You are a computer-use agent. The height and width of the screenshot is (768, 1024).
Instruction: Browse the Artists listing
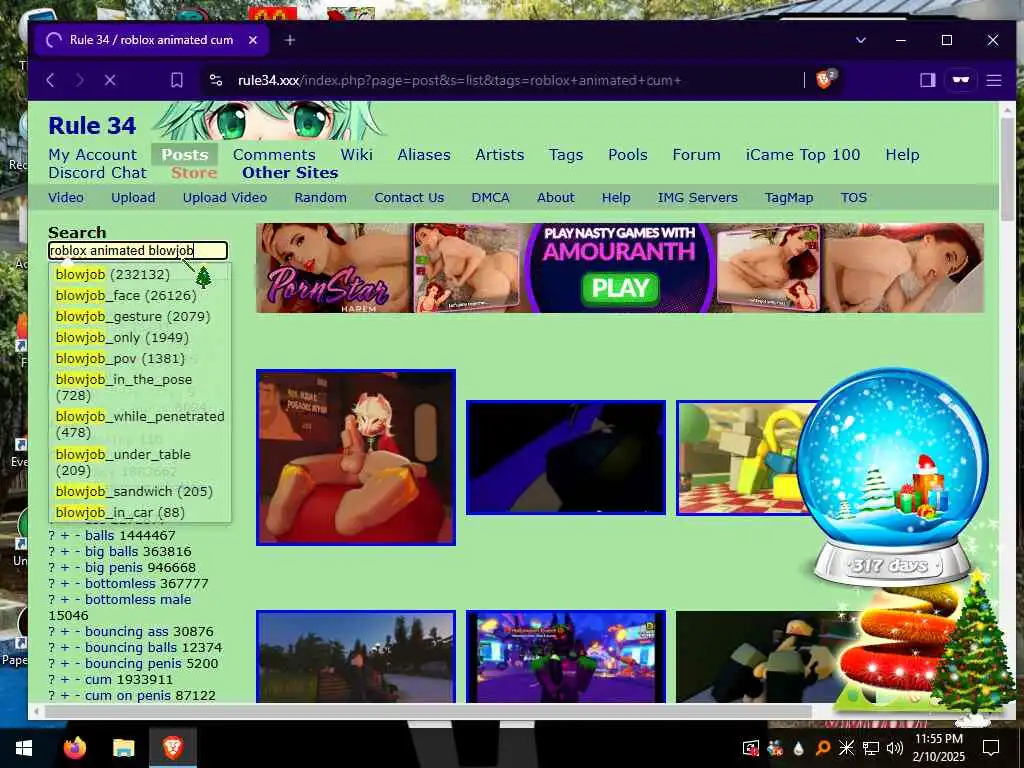(500, 155)
